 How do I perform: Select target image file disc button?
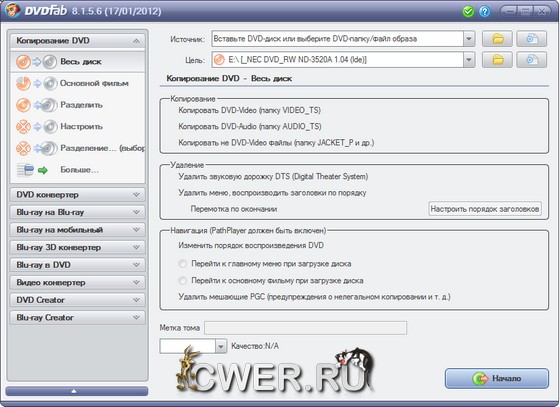click(x=531, y=60)
